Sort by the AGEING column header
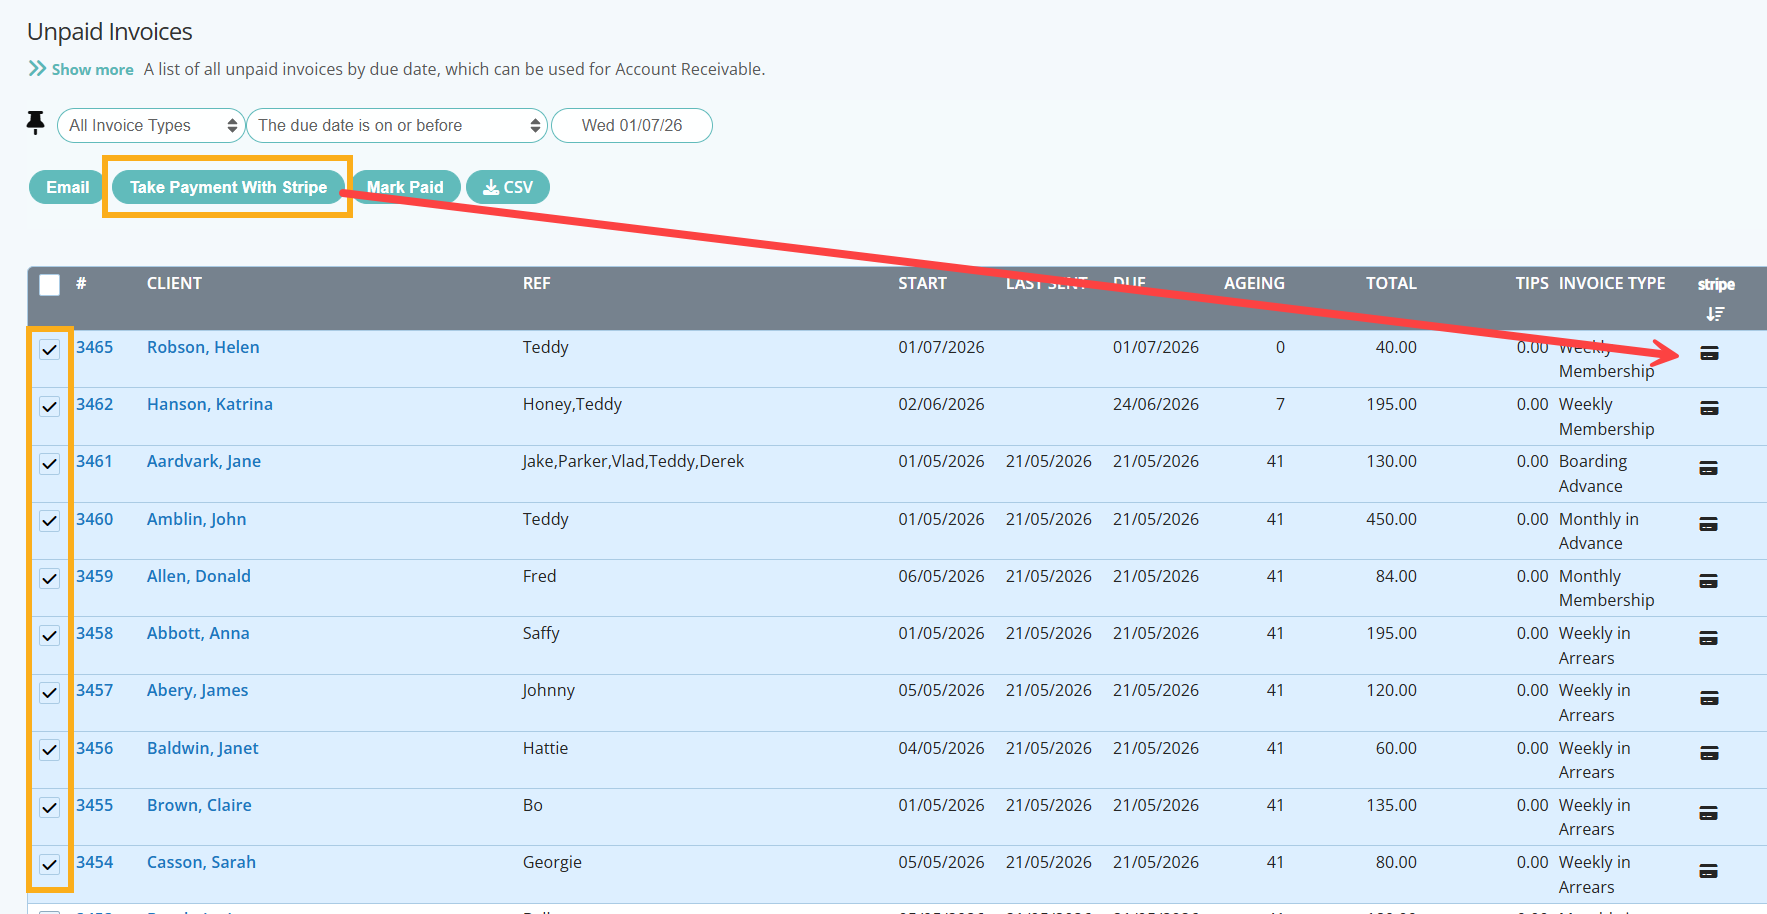Screen dimensions: 1767x914 pos(1254,283)
